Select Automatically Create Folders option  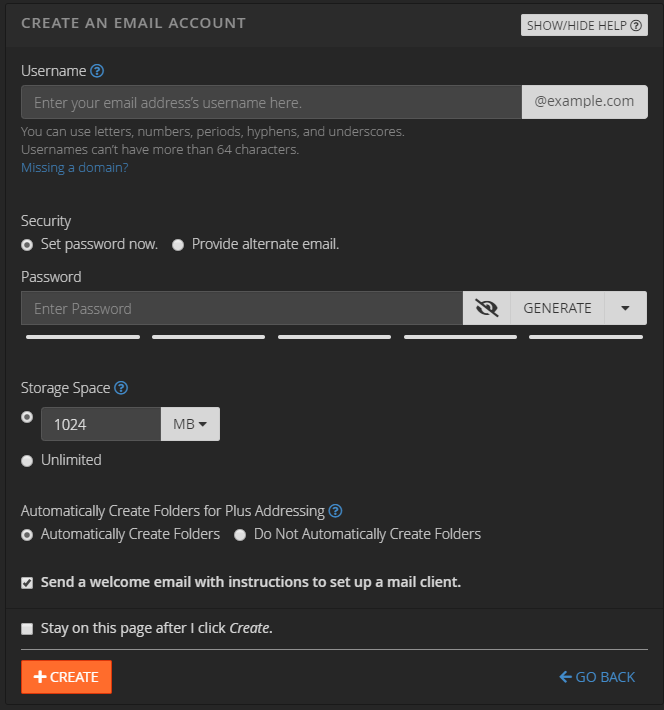(x=27, y=535)
